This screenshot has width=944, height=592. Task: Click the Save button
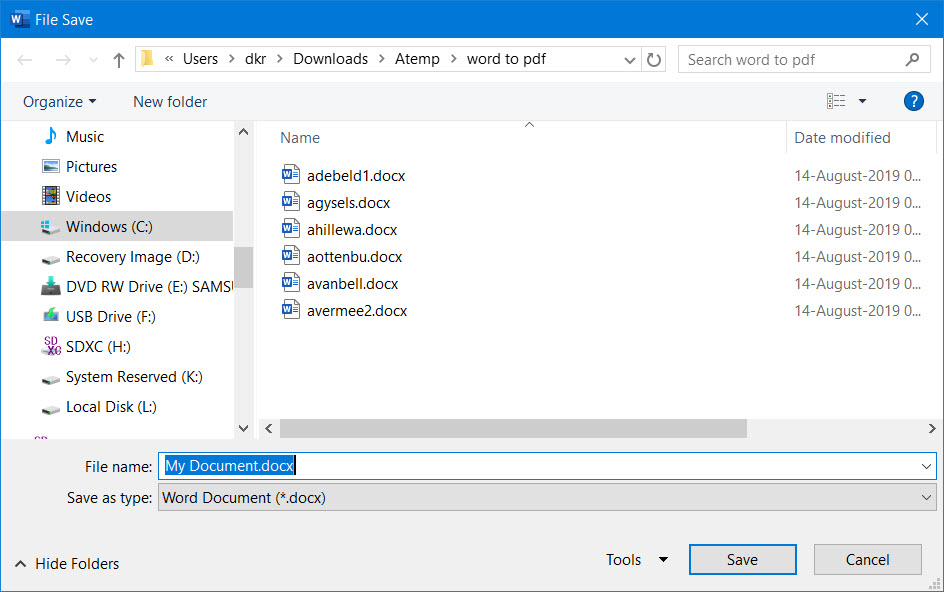[742, 559]
